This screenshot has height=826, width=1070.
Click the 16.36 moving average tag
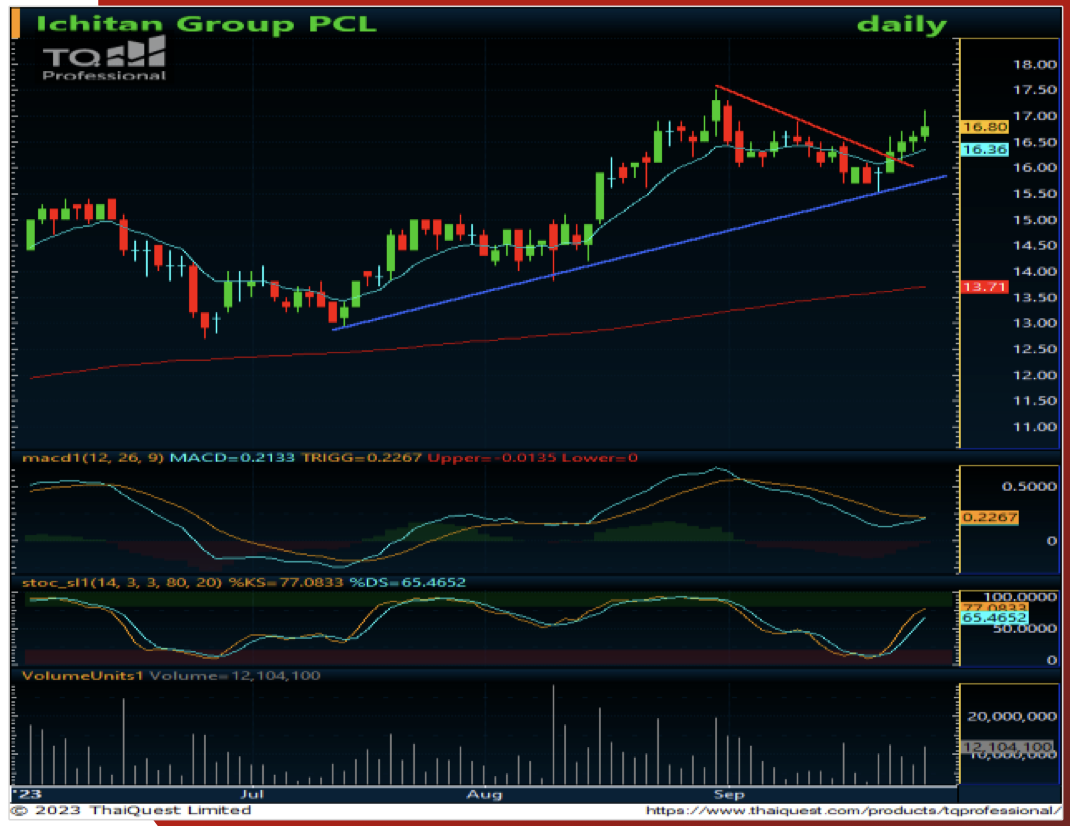tap(985, 149)
